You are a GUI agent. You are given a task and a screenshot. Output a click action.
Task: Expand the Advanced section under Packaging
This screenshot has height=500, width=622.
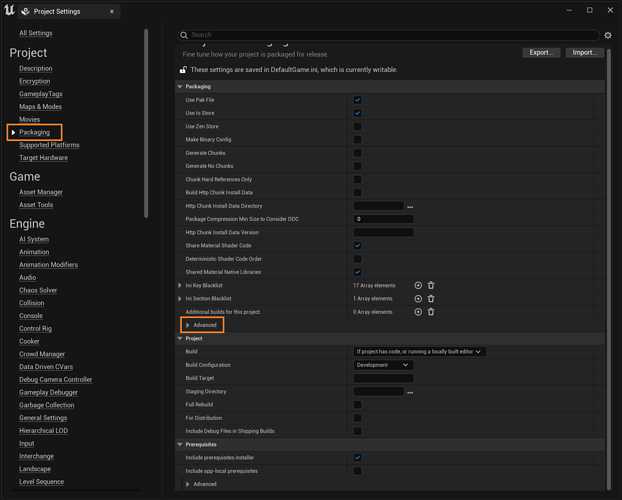201,325
